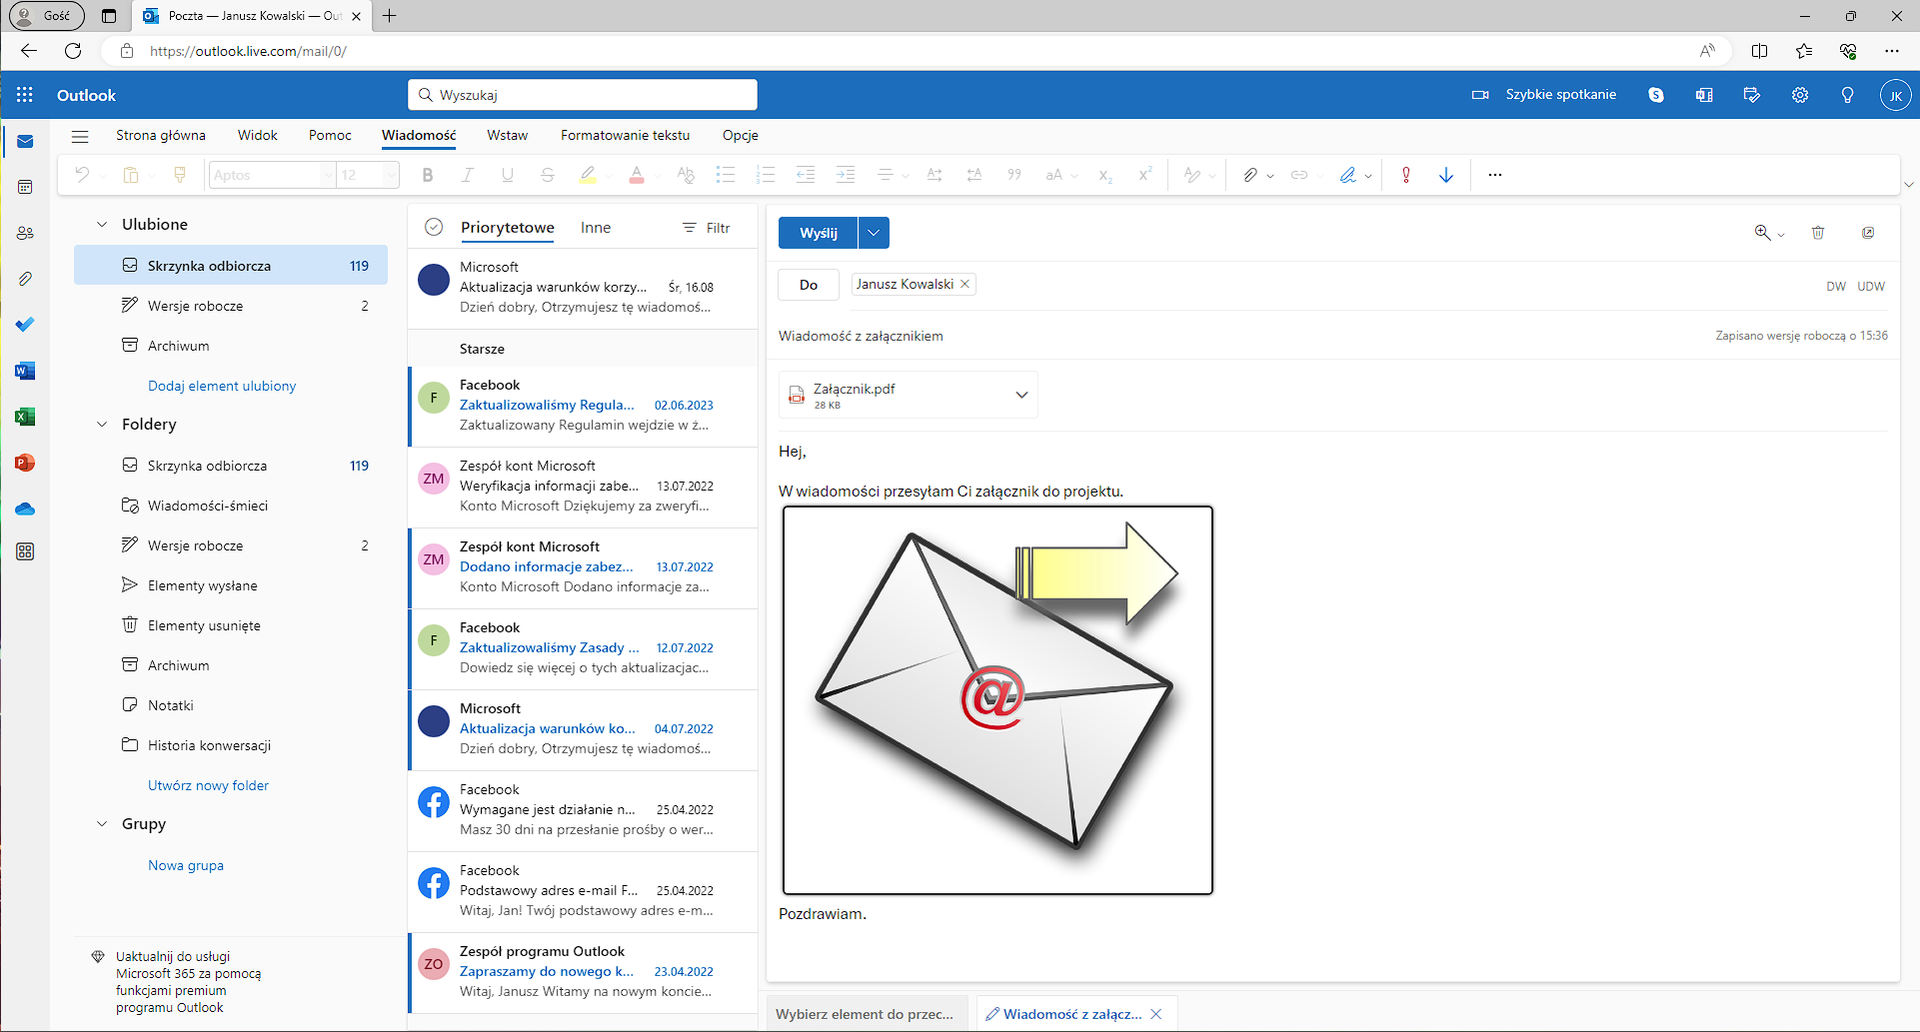Screen dimensions: 1920x1032
Task: Attach a file with the paperclip
Action: [1250, 175]
